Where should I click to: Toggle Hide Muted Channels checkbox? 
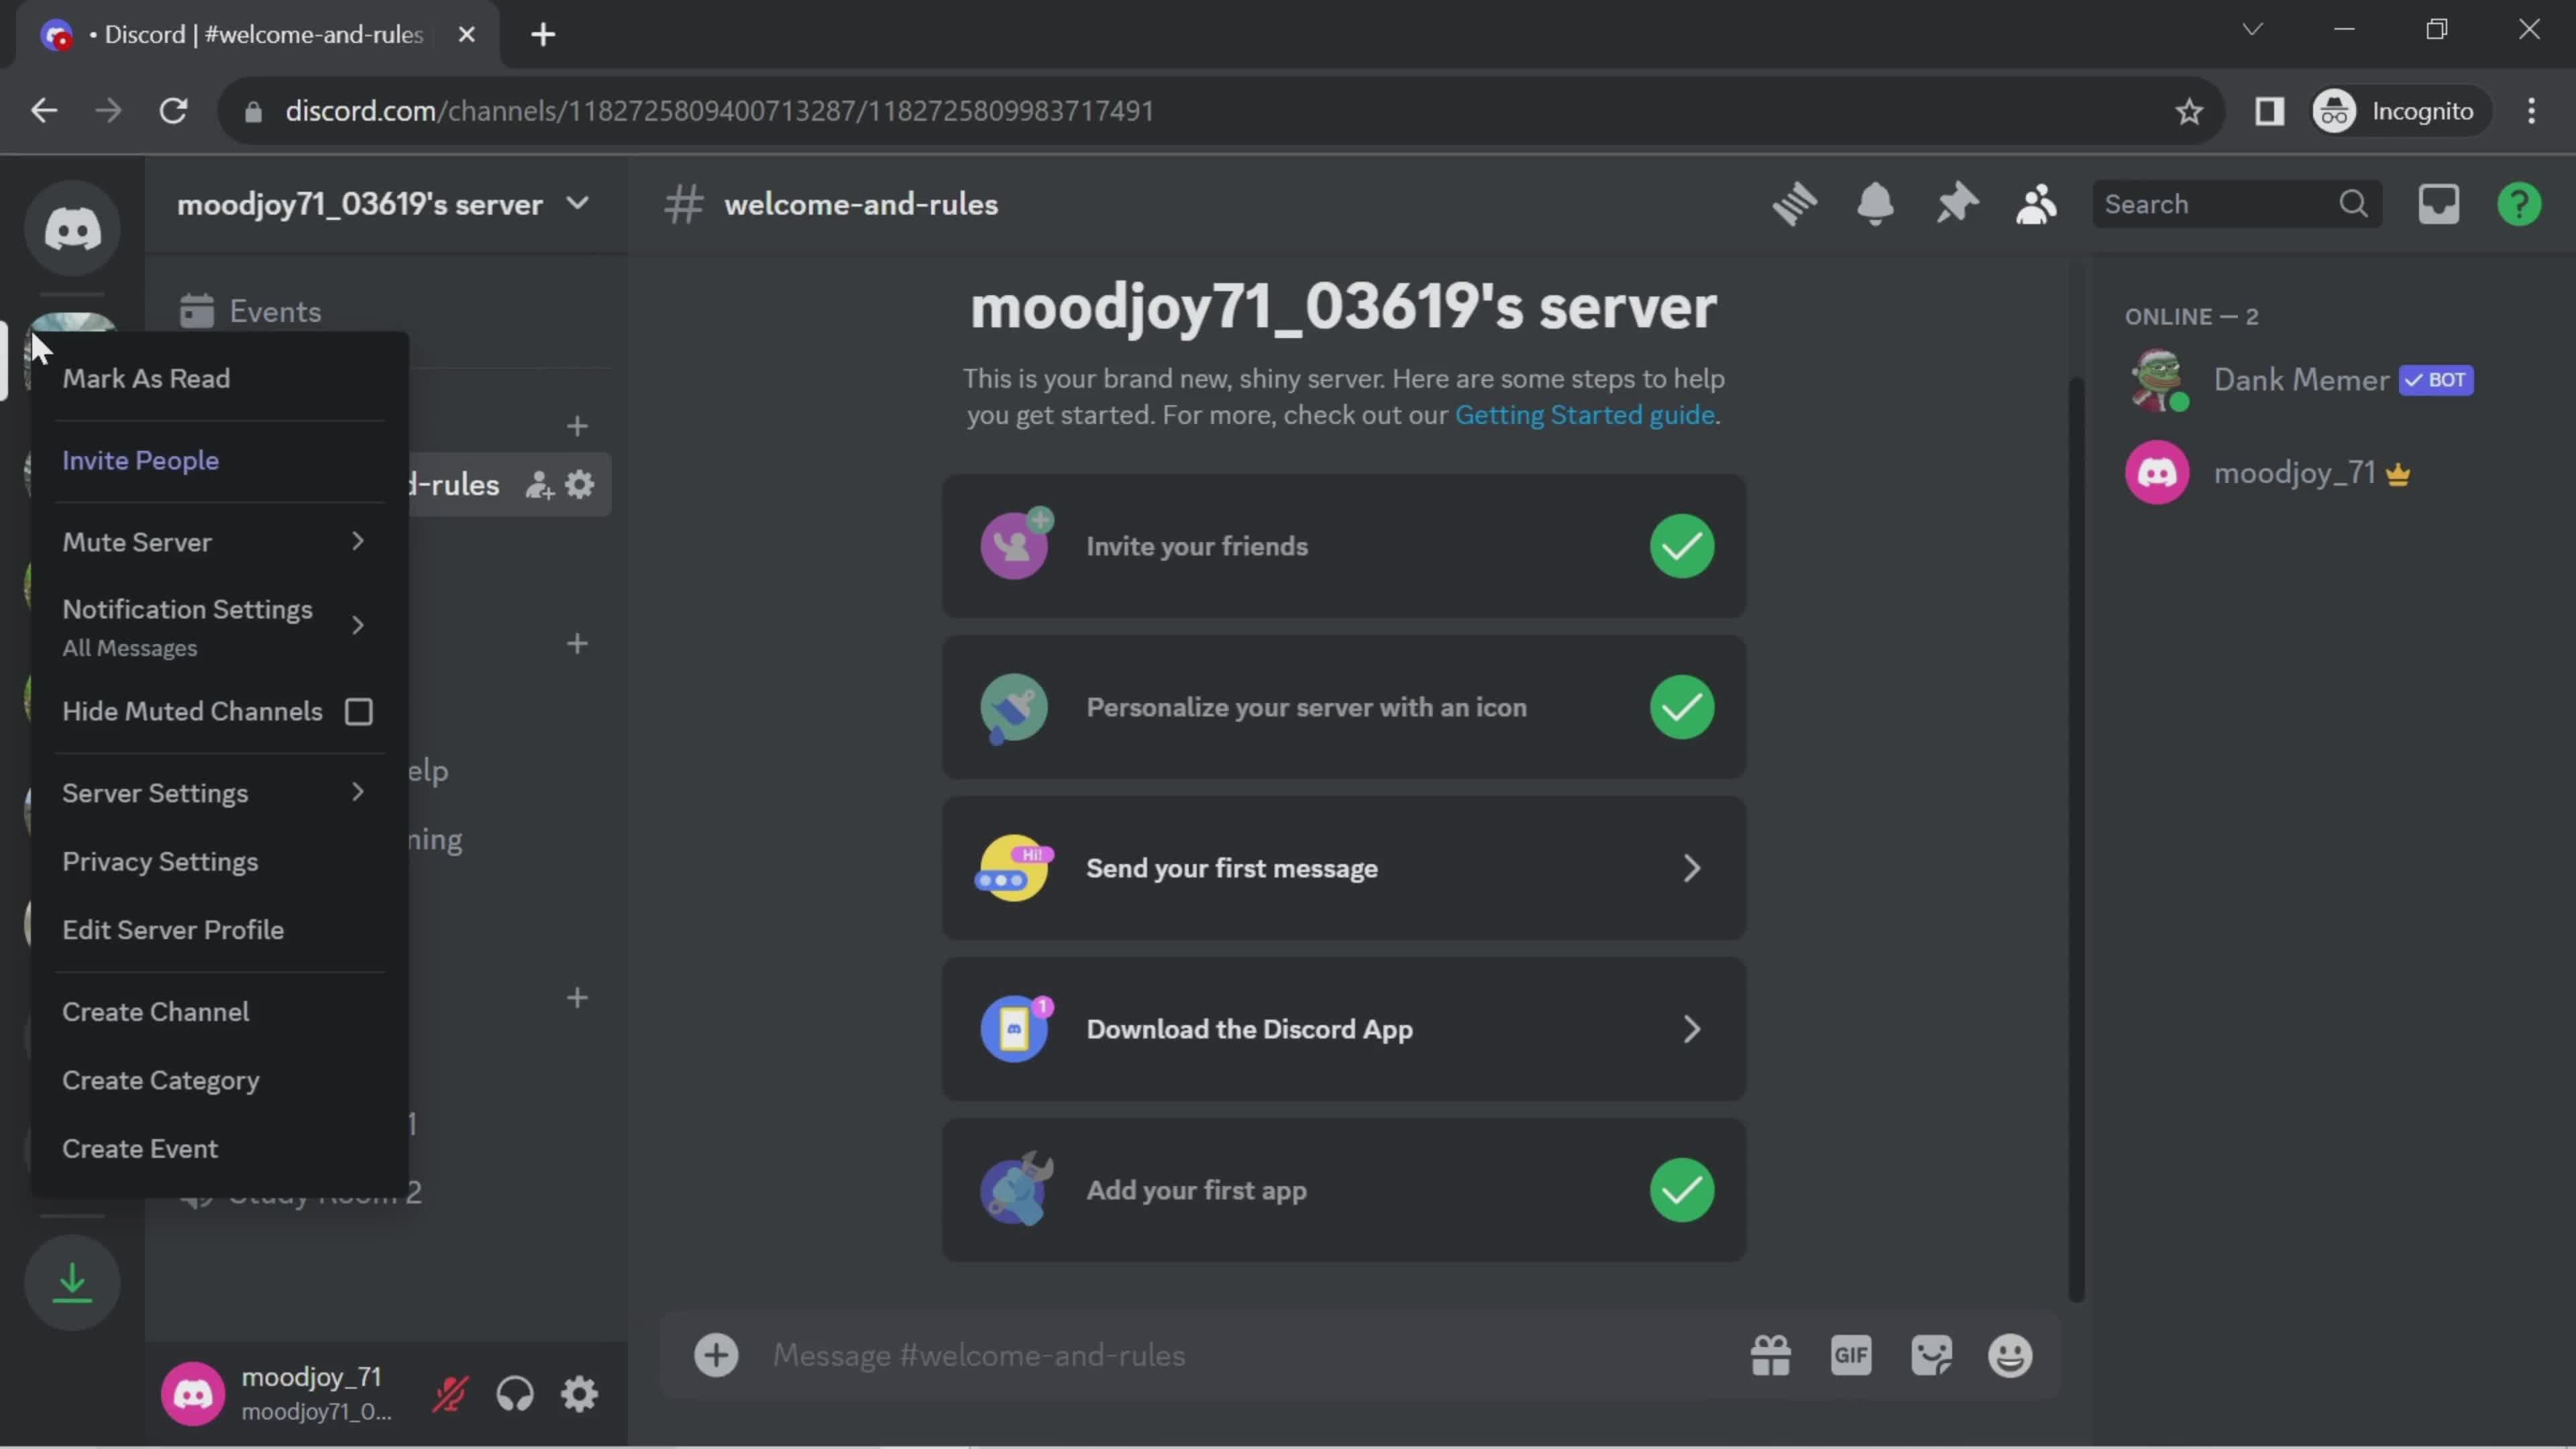(359, 711)
